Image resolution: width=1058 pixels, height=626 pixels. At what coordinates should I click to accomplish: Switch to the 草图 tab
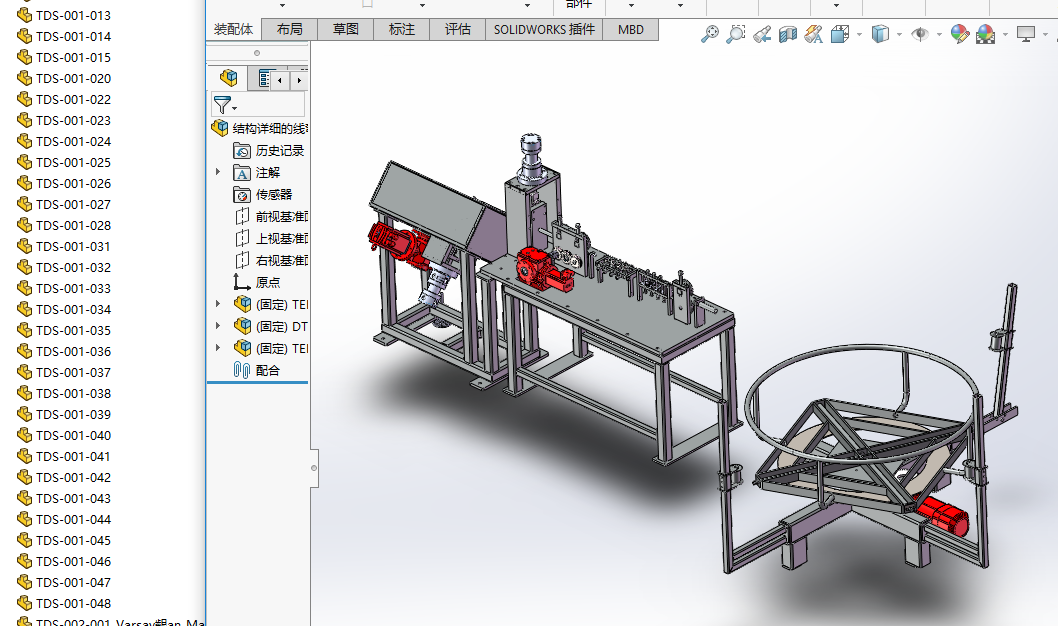(345, 29)
